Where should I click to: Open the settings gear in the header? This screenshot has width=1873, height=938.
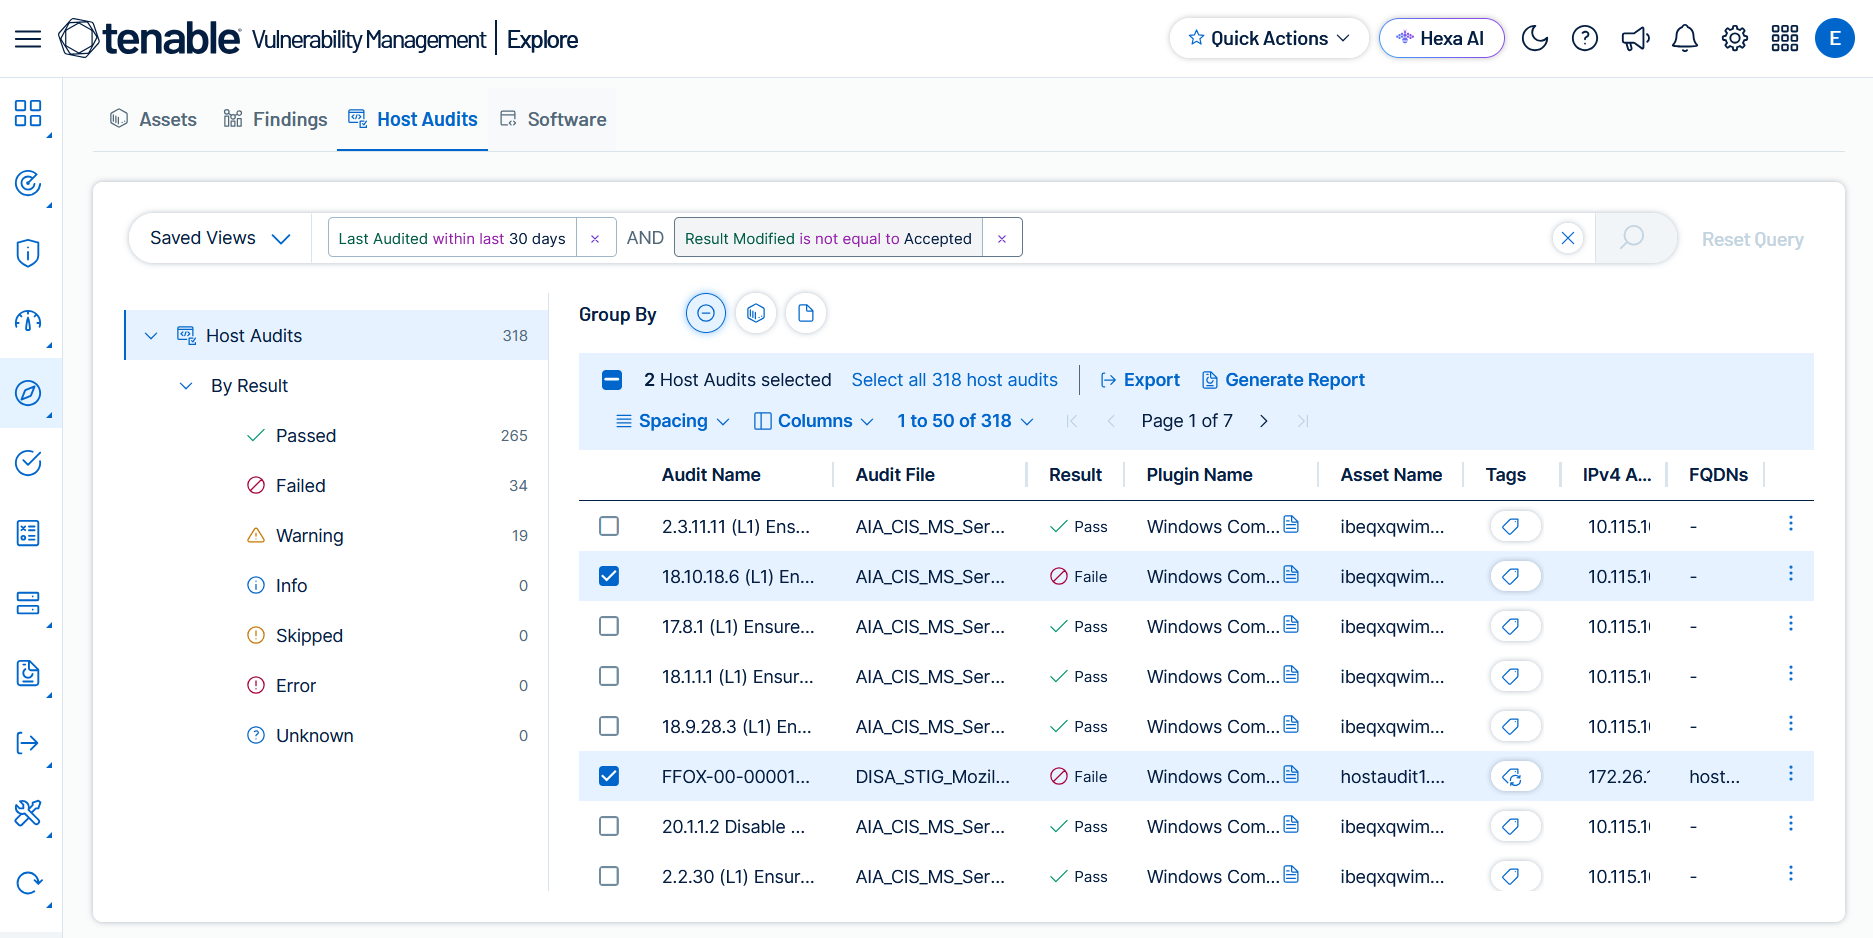pyautogui.click(x=1735, y=39)
